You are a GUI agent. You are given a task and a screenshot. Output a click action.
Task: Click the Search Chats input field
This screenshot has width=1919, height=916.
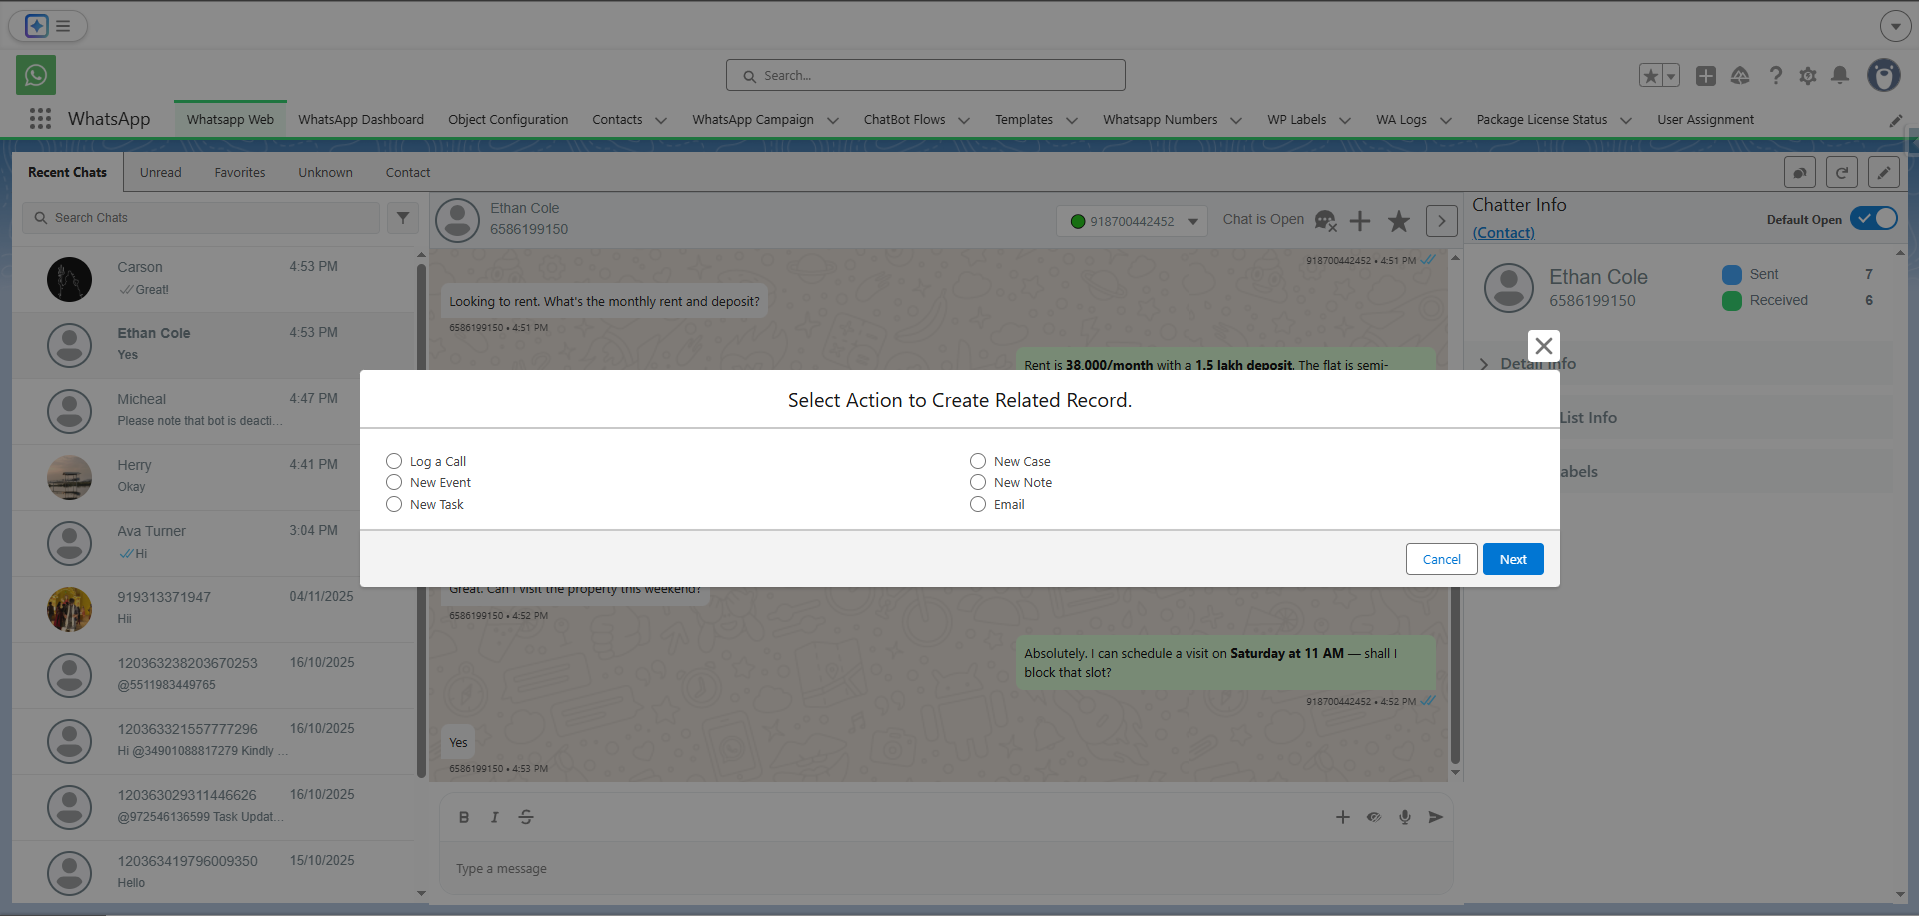(x=200, y=217)
